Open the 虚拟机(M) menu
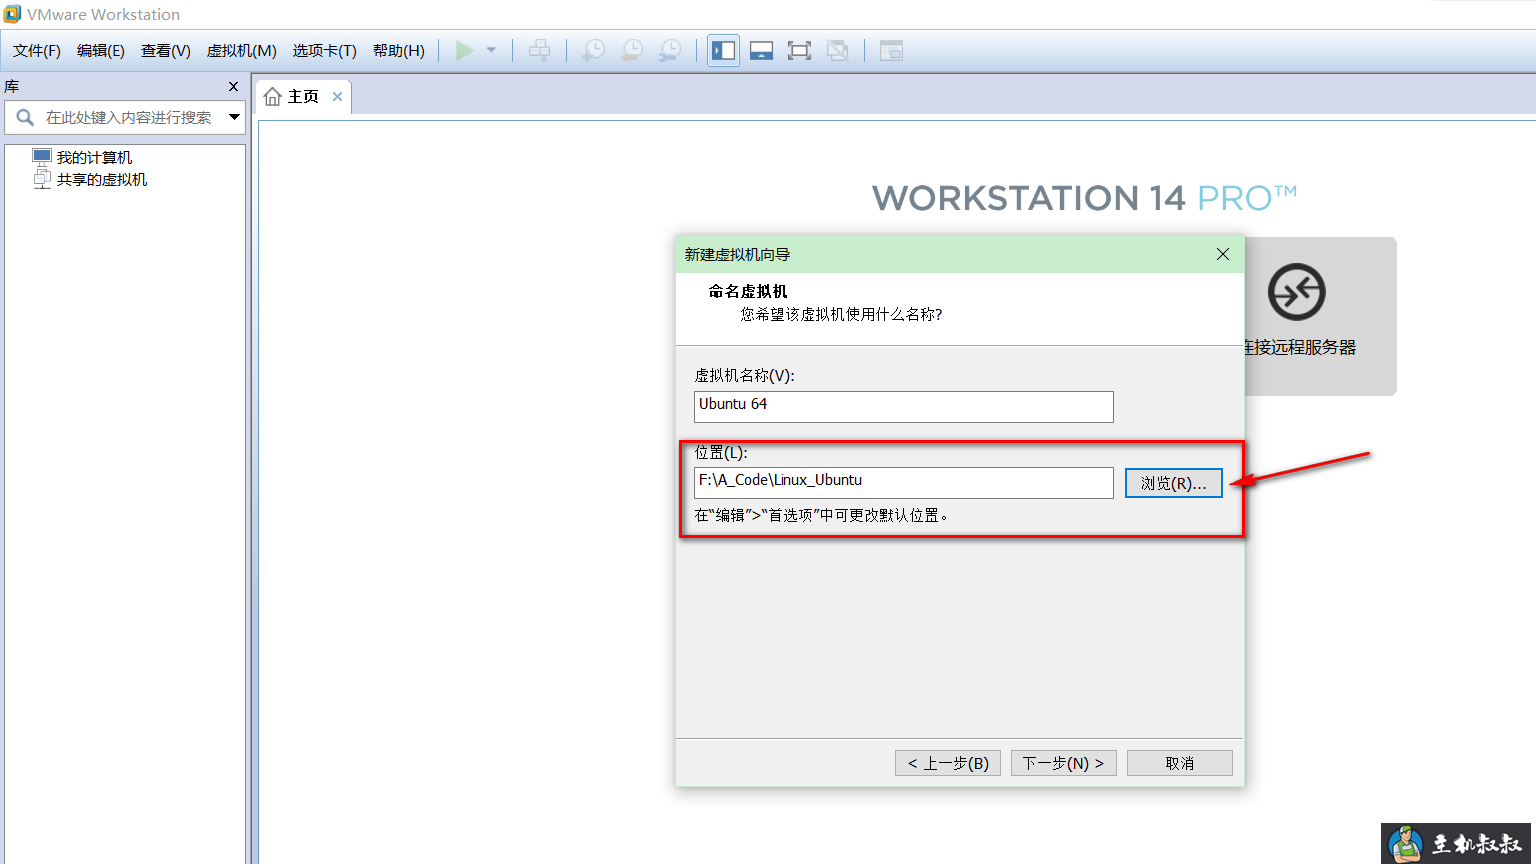Screen dimensions: 1536x864 point(242,51)
